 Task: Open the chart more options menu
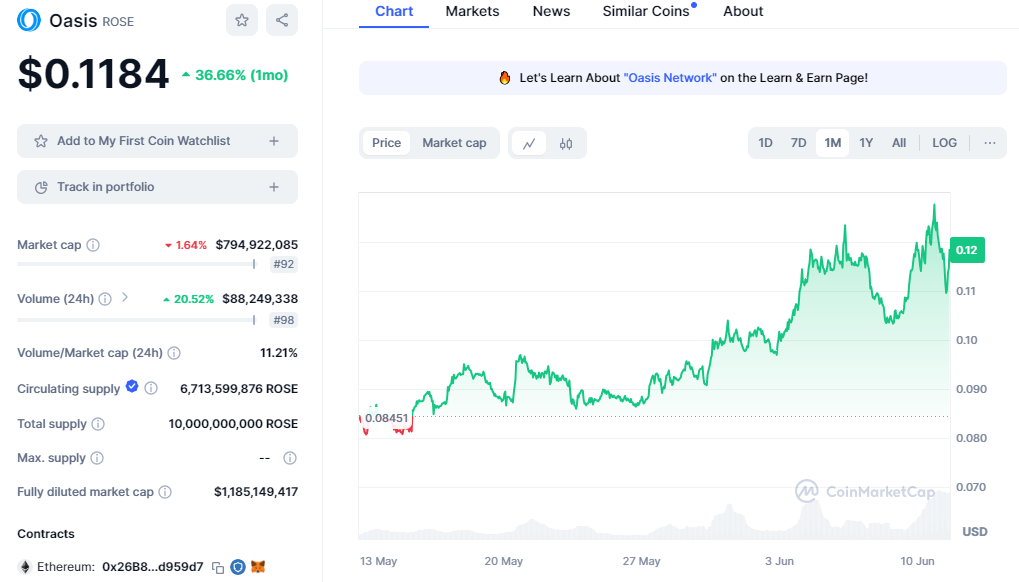[x=989, y=143]
